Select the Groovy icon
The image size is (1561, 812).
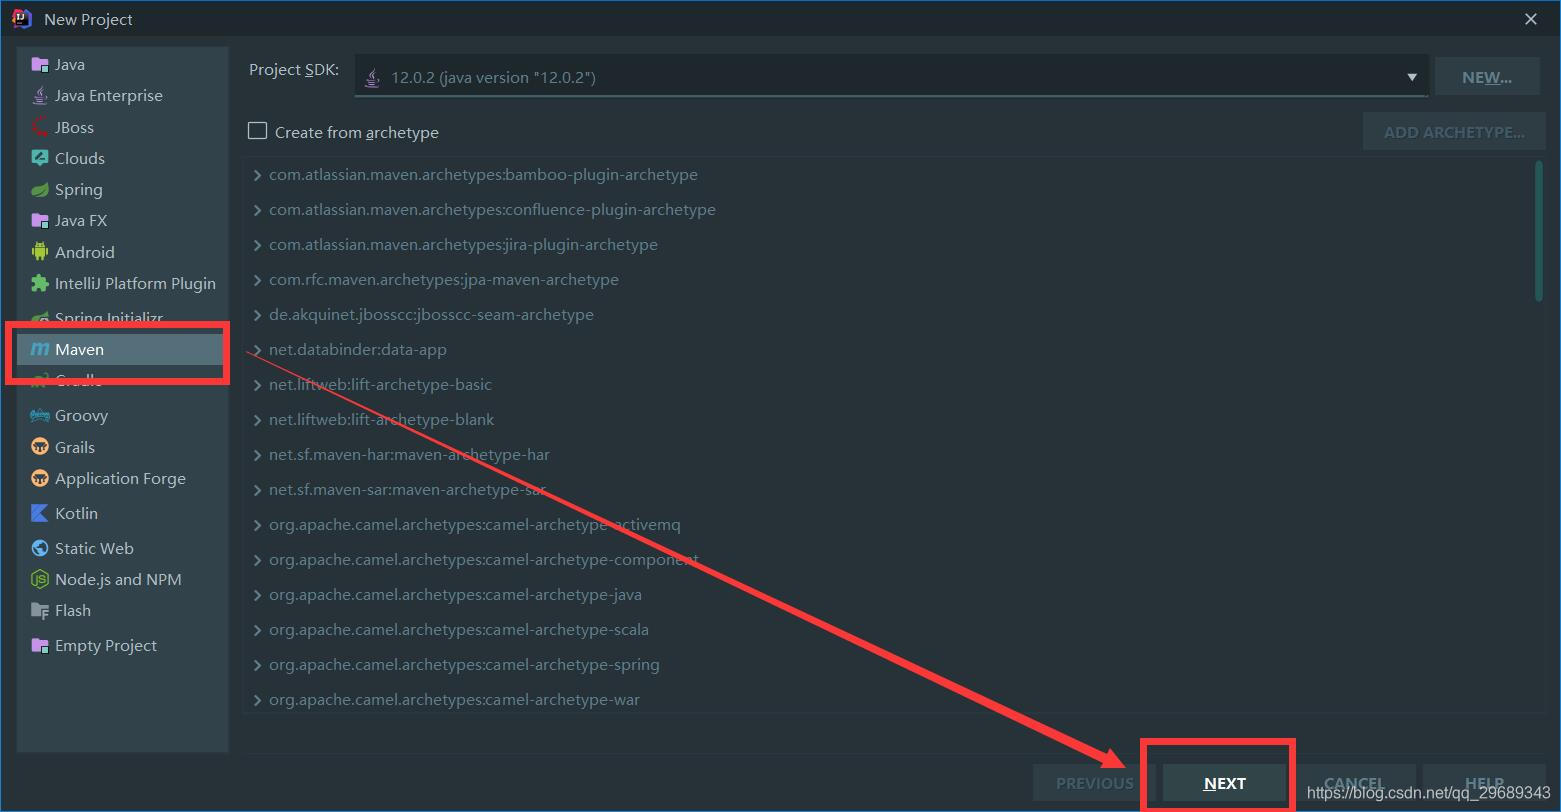click(40, 415)
